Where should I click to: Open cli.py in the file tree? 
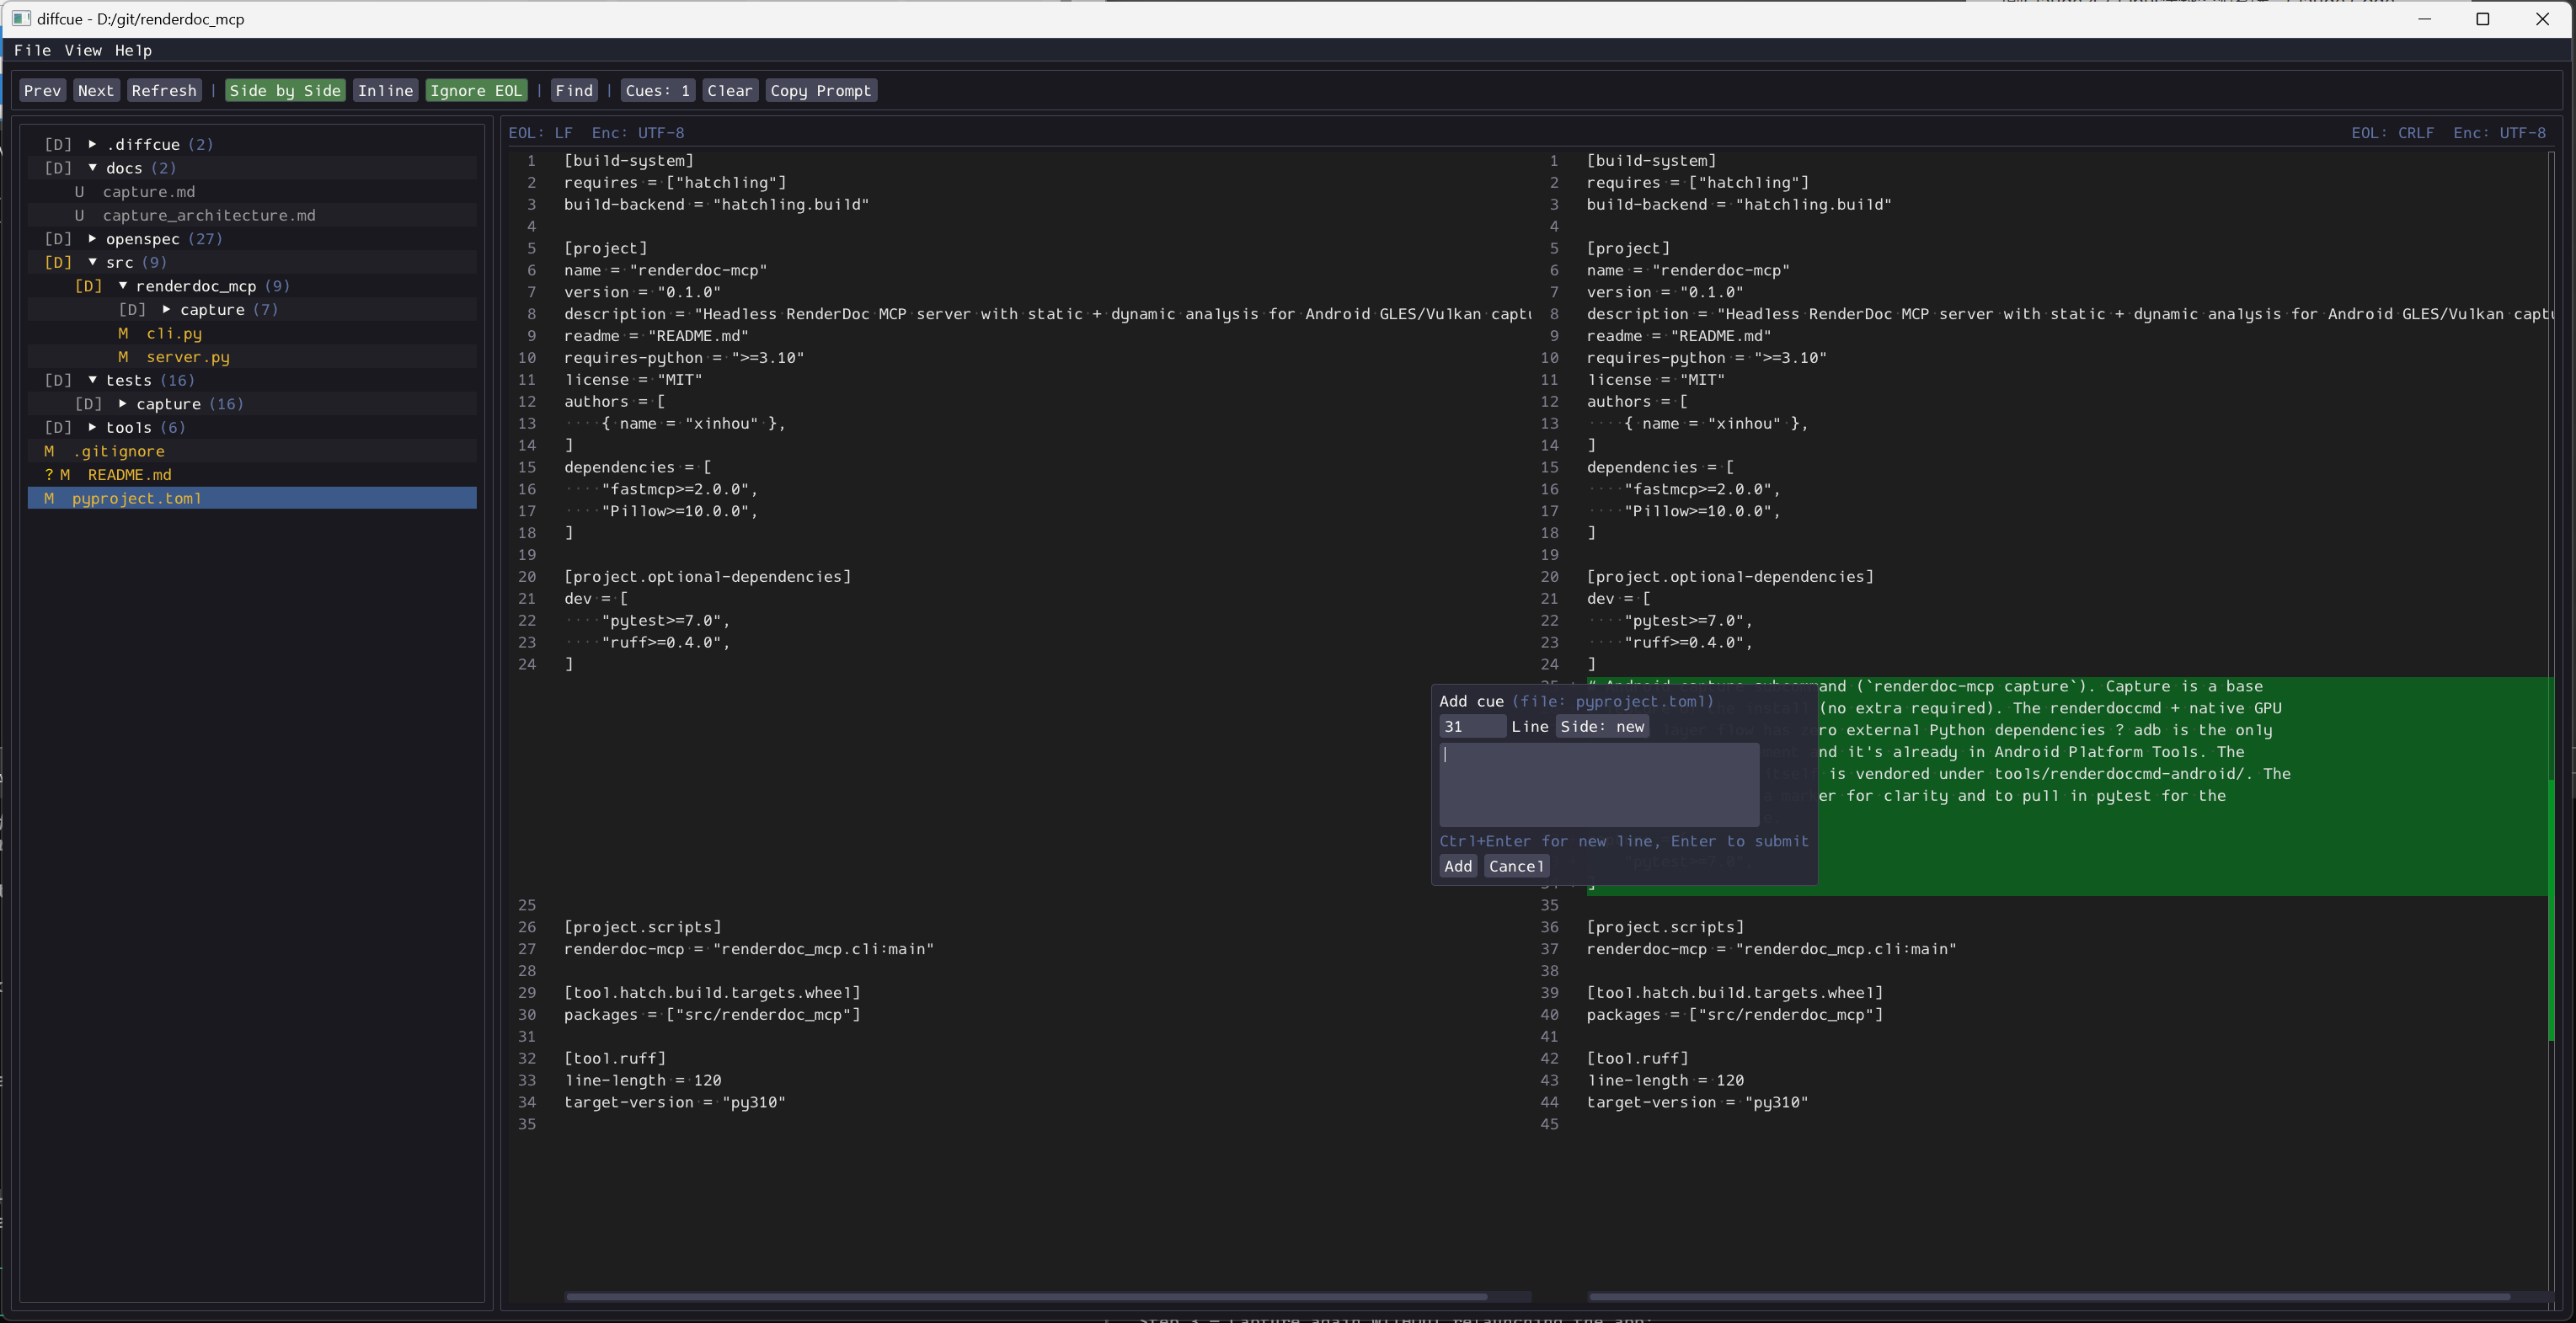tap(174, 333)
